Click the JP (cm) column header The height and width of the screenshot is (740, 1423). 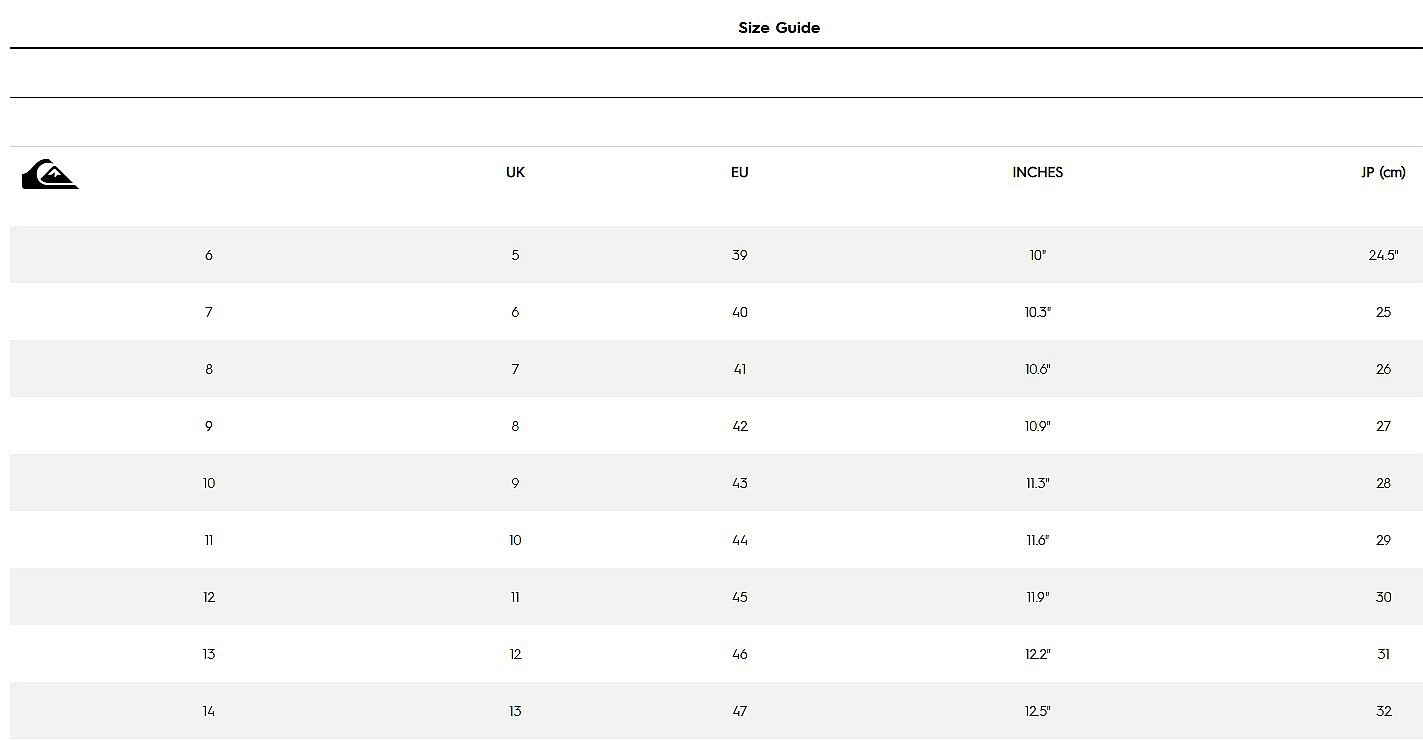point(1383,172)
